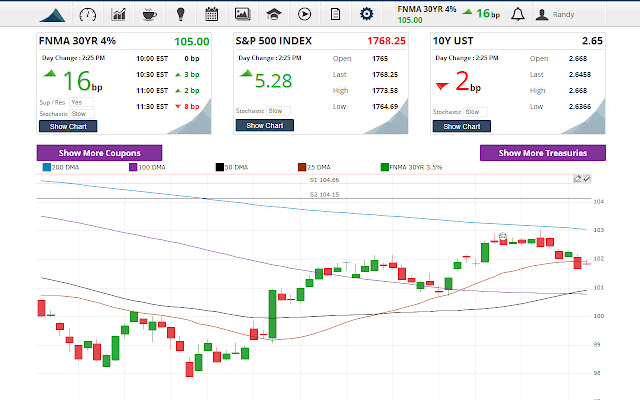Open the settings gear icon
Screen dimensions: 640x400
pos(366,14)
